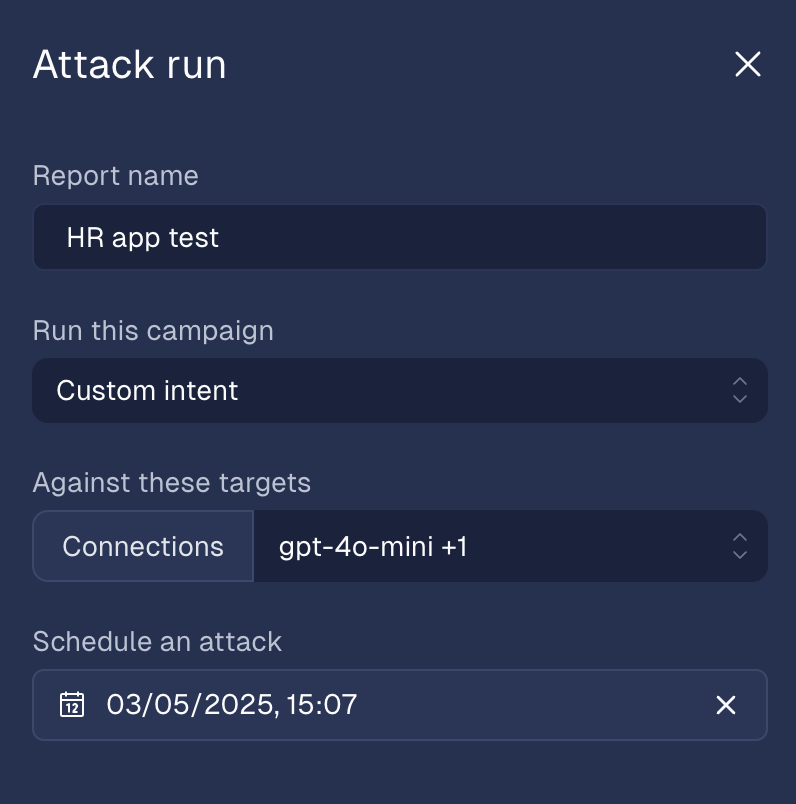796x804 pixels.
Task: Open the Custom intent campaign dropdown
Action: (x=400, y=391)
